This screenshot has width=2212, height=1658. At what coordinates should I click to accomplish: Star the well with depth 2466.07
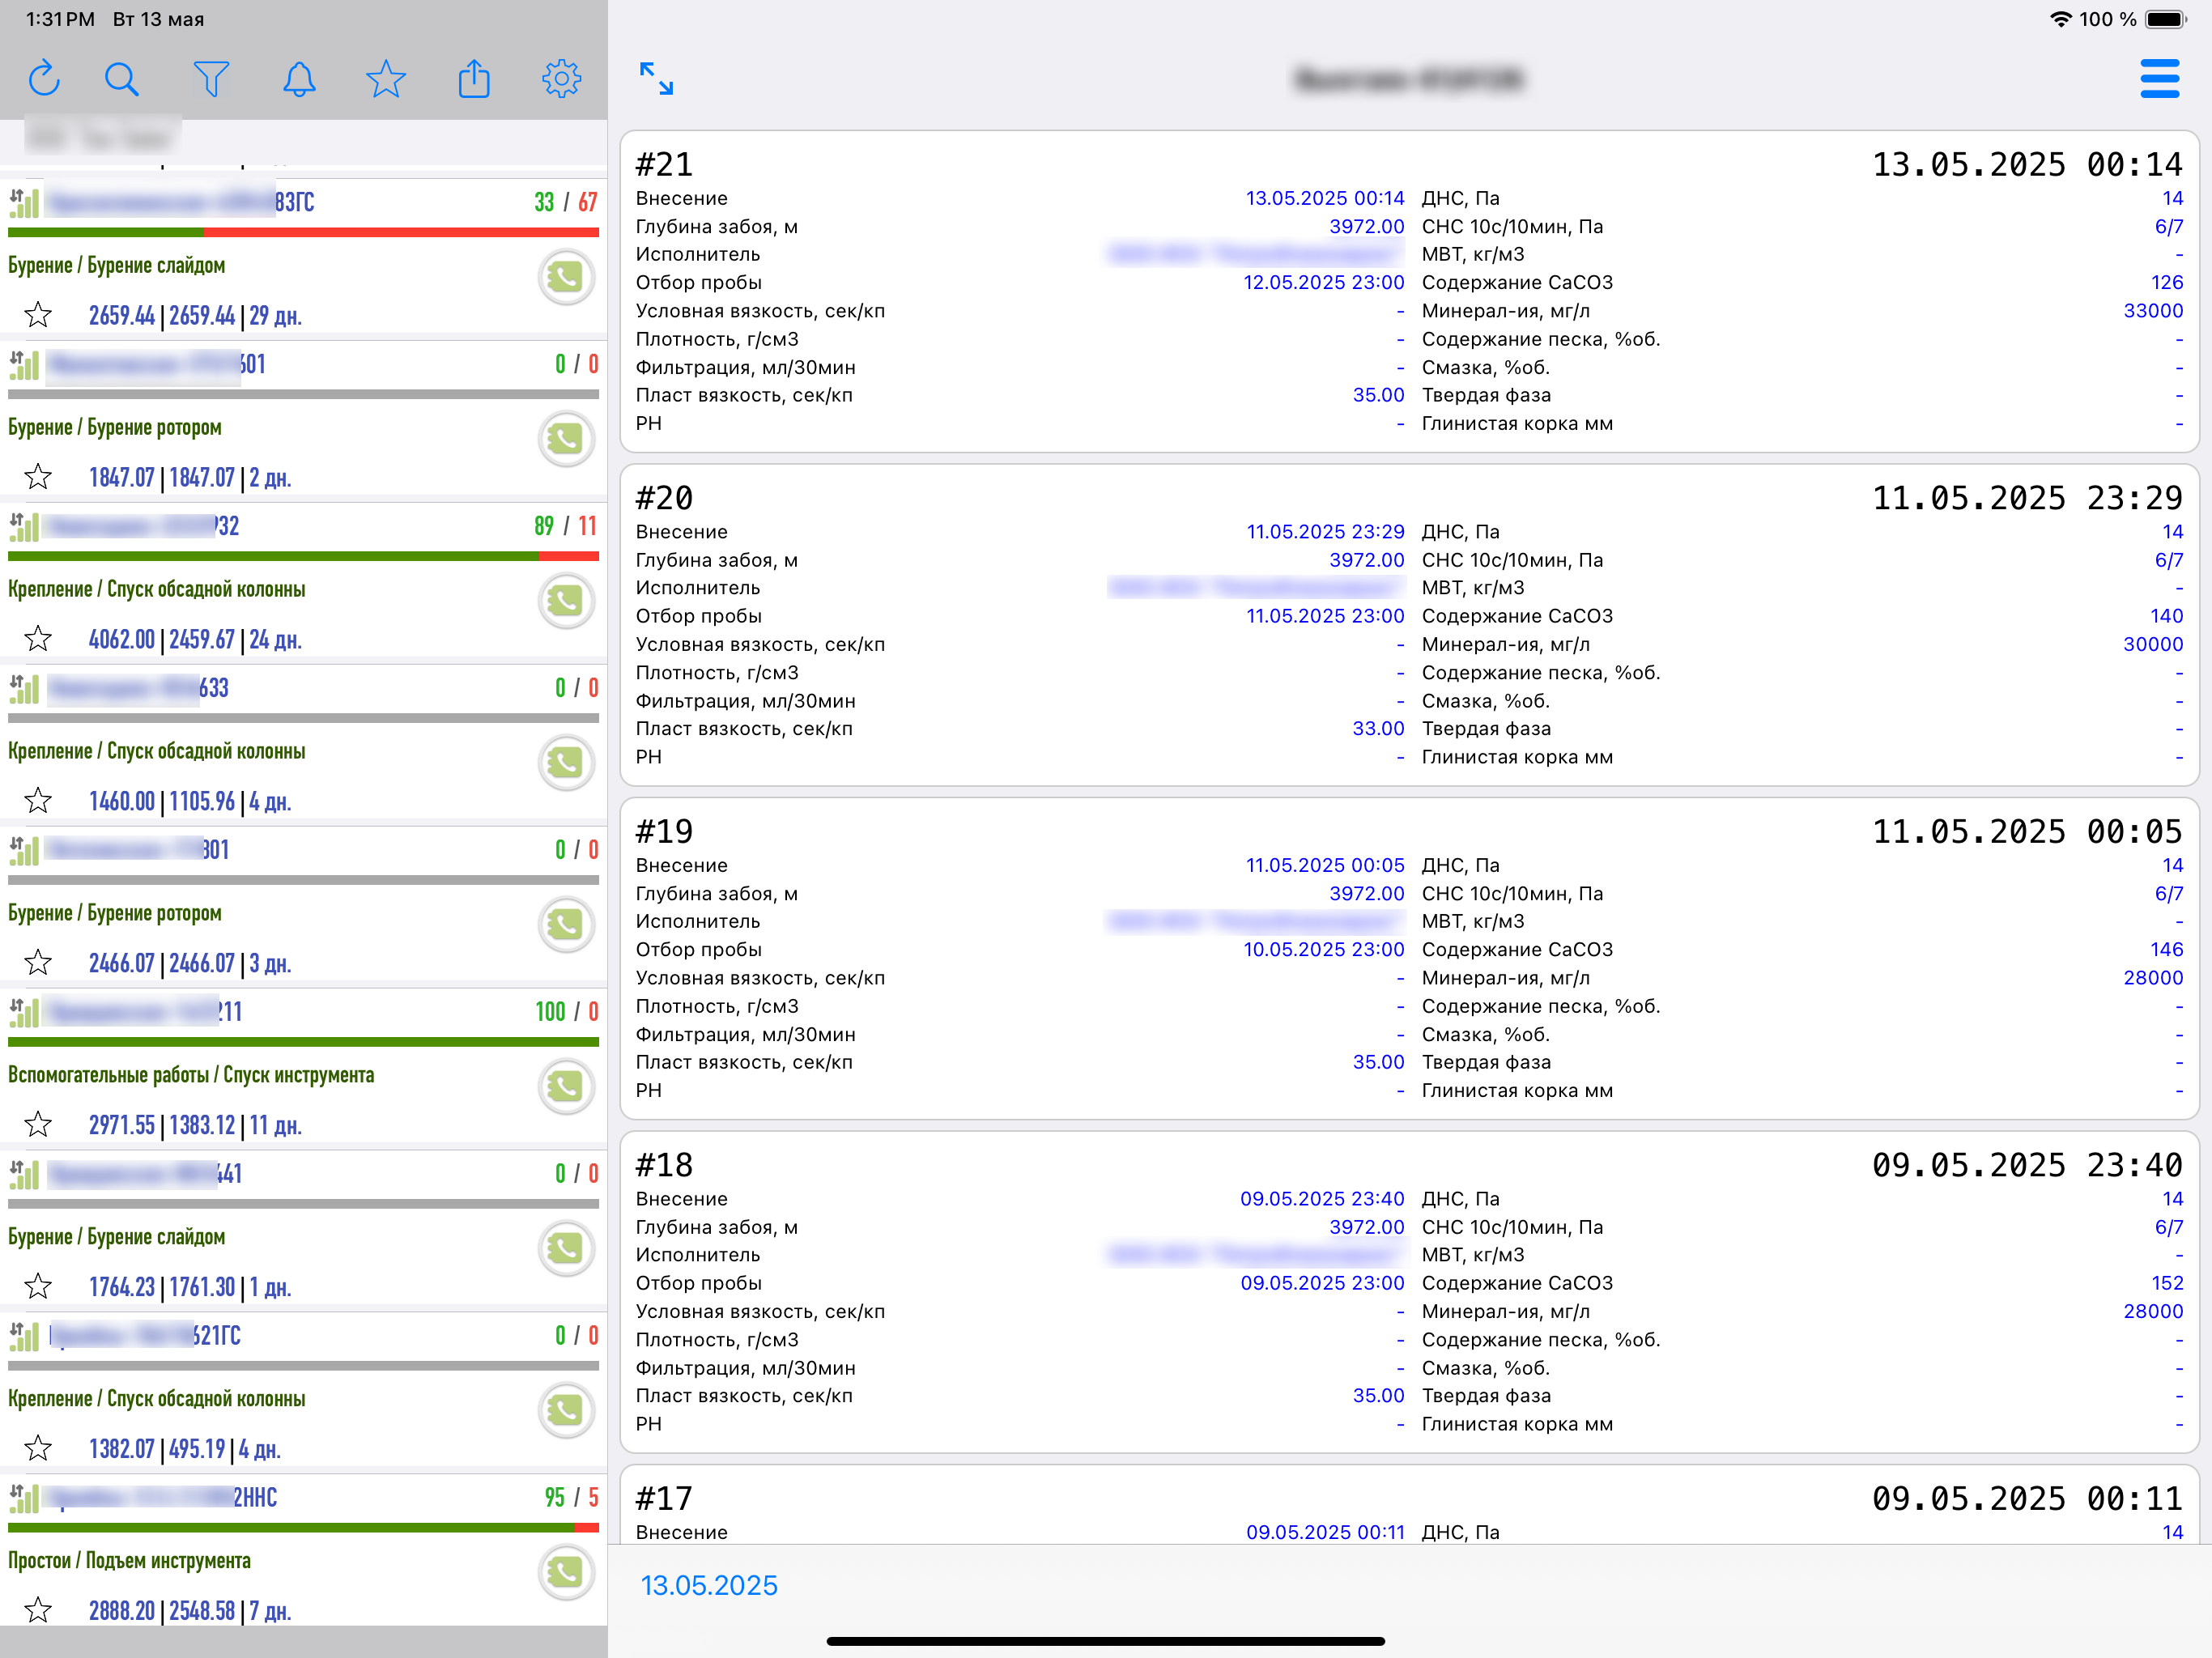tap(38, 964)
